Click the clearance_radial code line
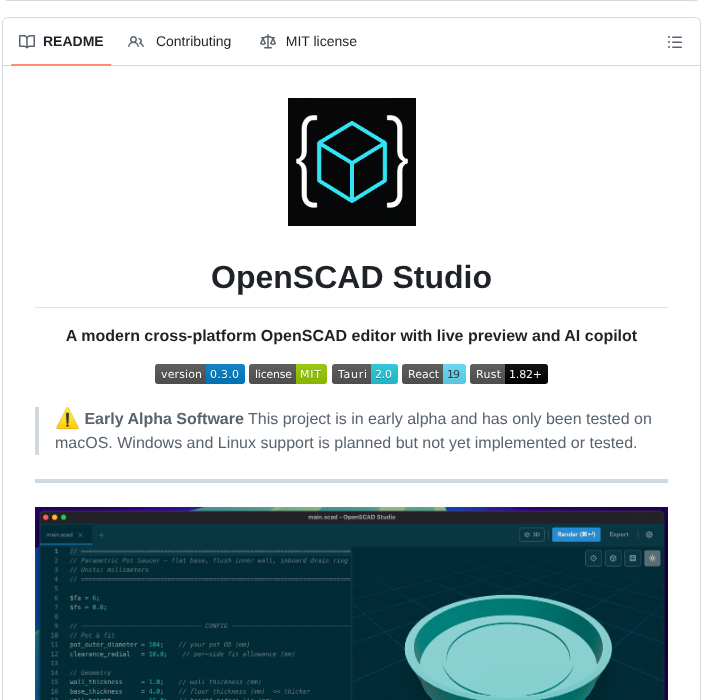 coord(182,654)
